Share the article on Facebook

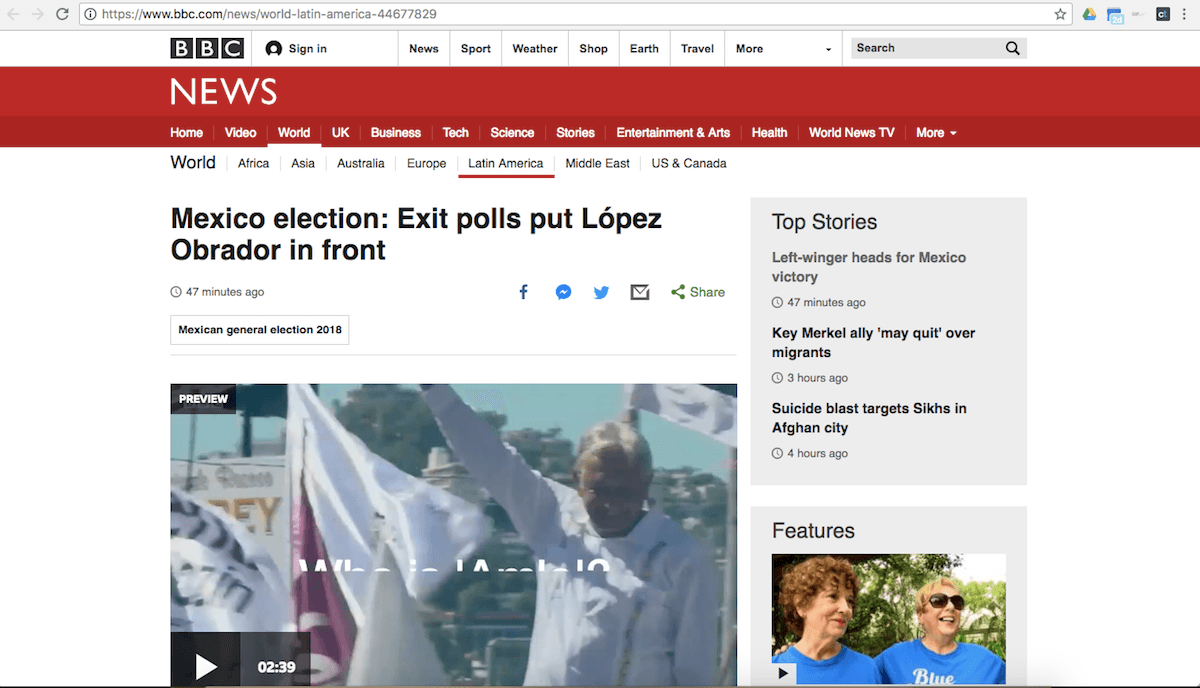pyautogui.click(x=523, y=292)
